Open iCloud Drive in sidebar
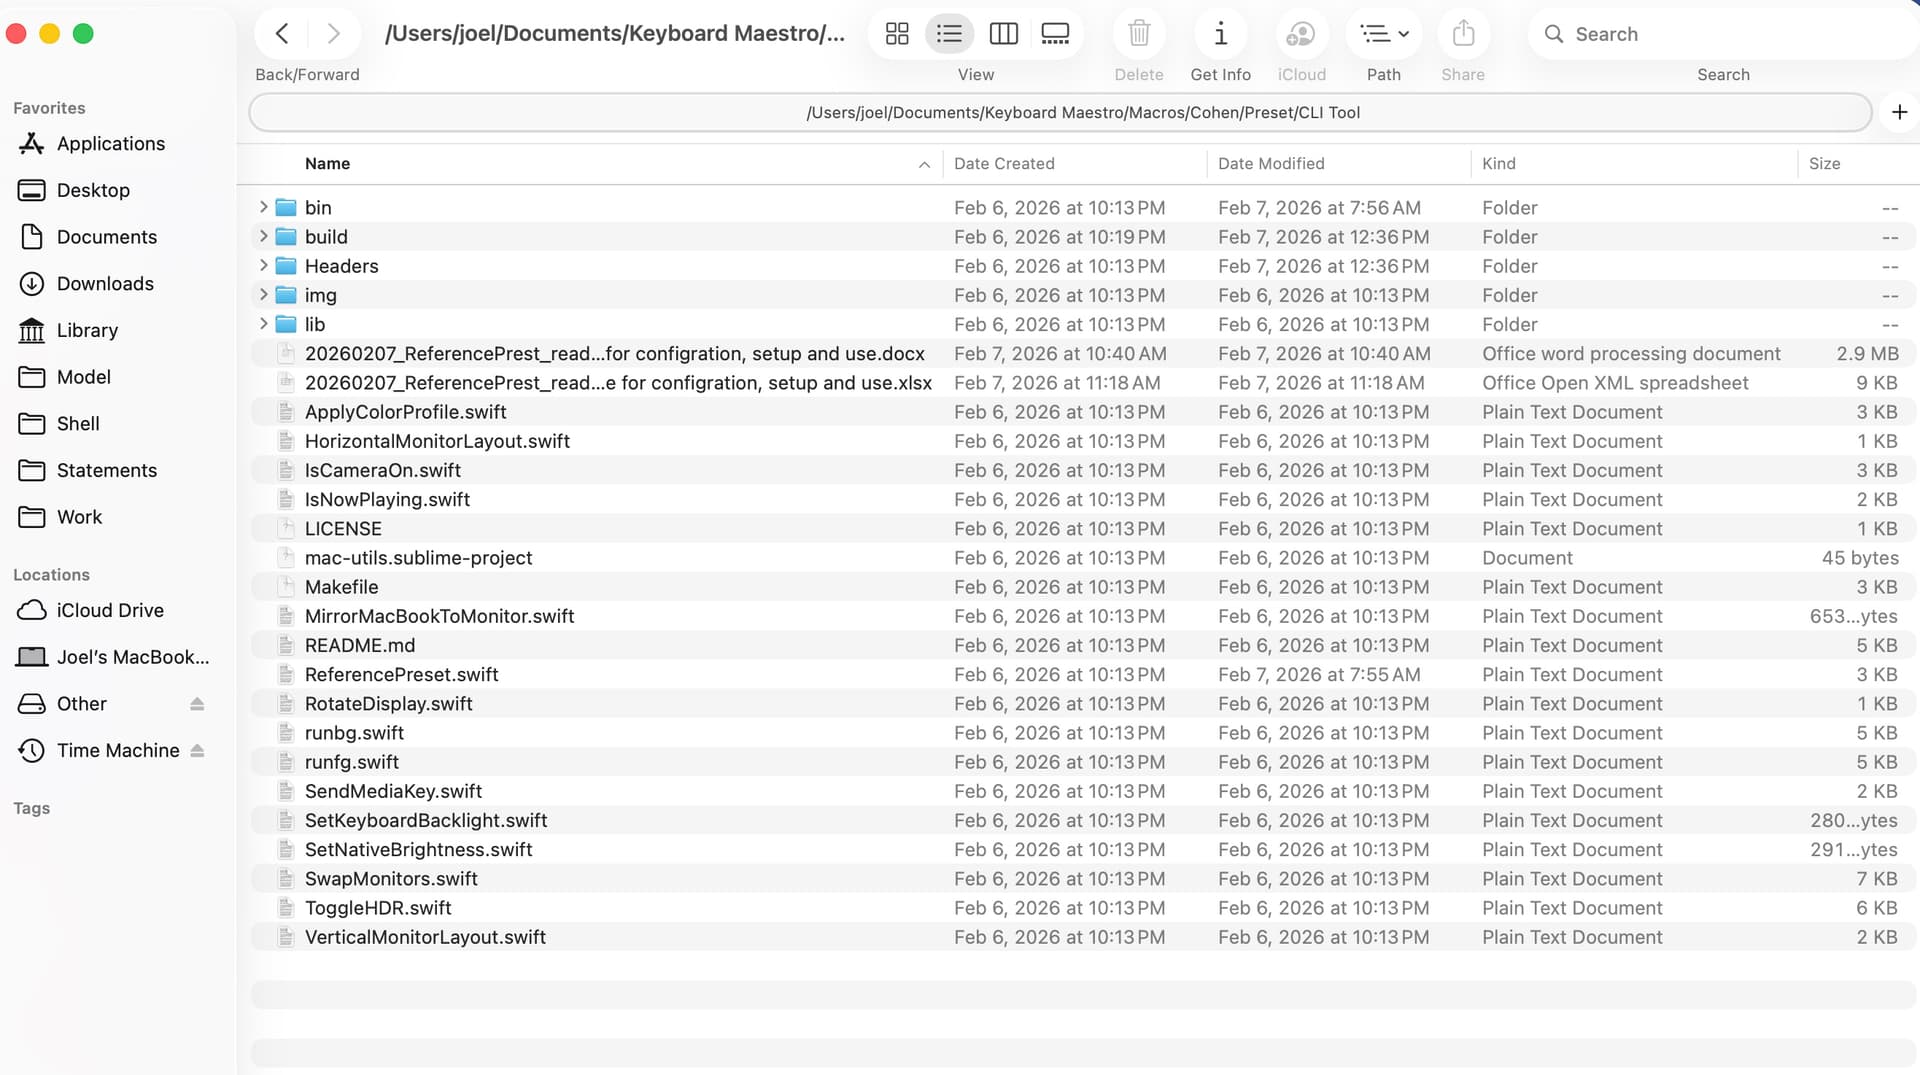This screenshot has width=1920, height=1075. coord(110,611)
